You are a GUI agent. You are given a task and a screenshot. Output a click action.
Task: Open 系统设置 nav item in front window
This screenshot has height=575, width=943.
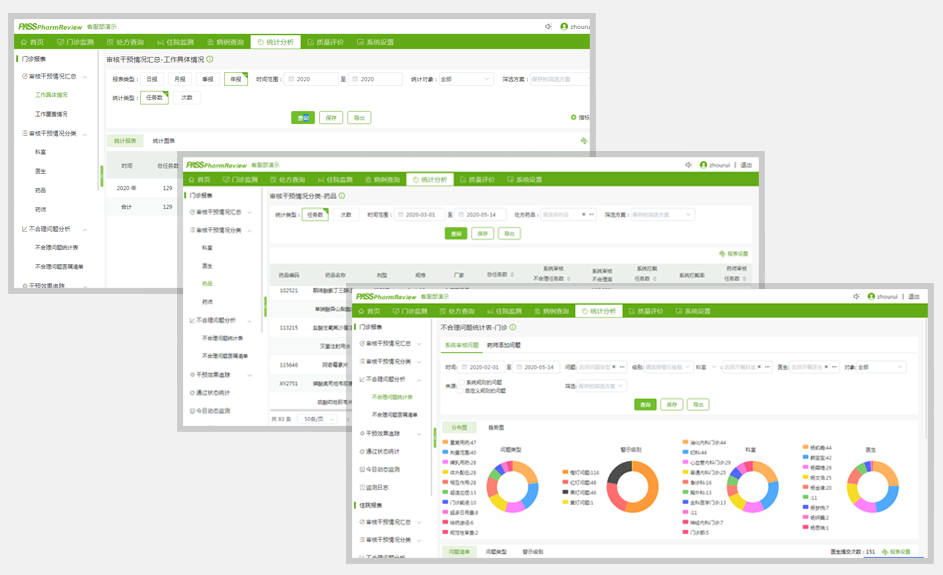point(693,312)
